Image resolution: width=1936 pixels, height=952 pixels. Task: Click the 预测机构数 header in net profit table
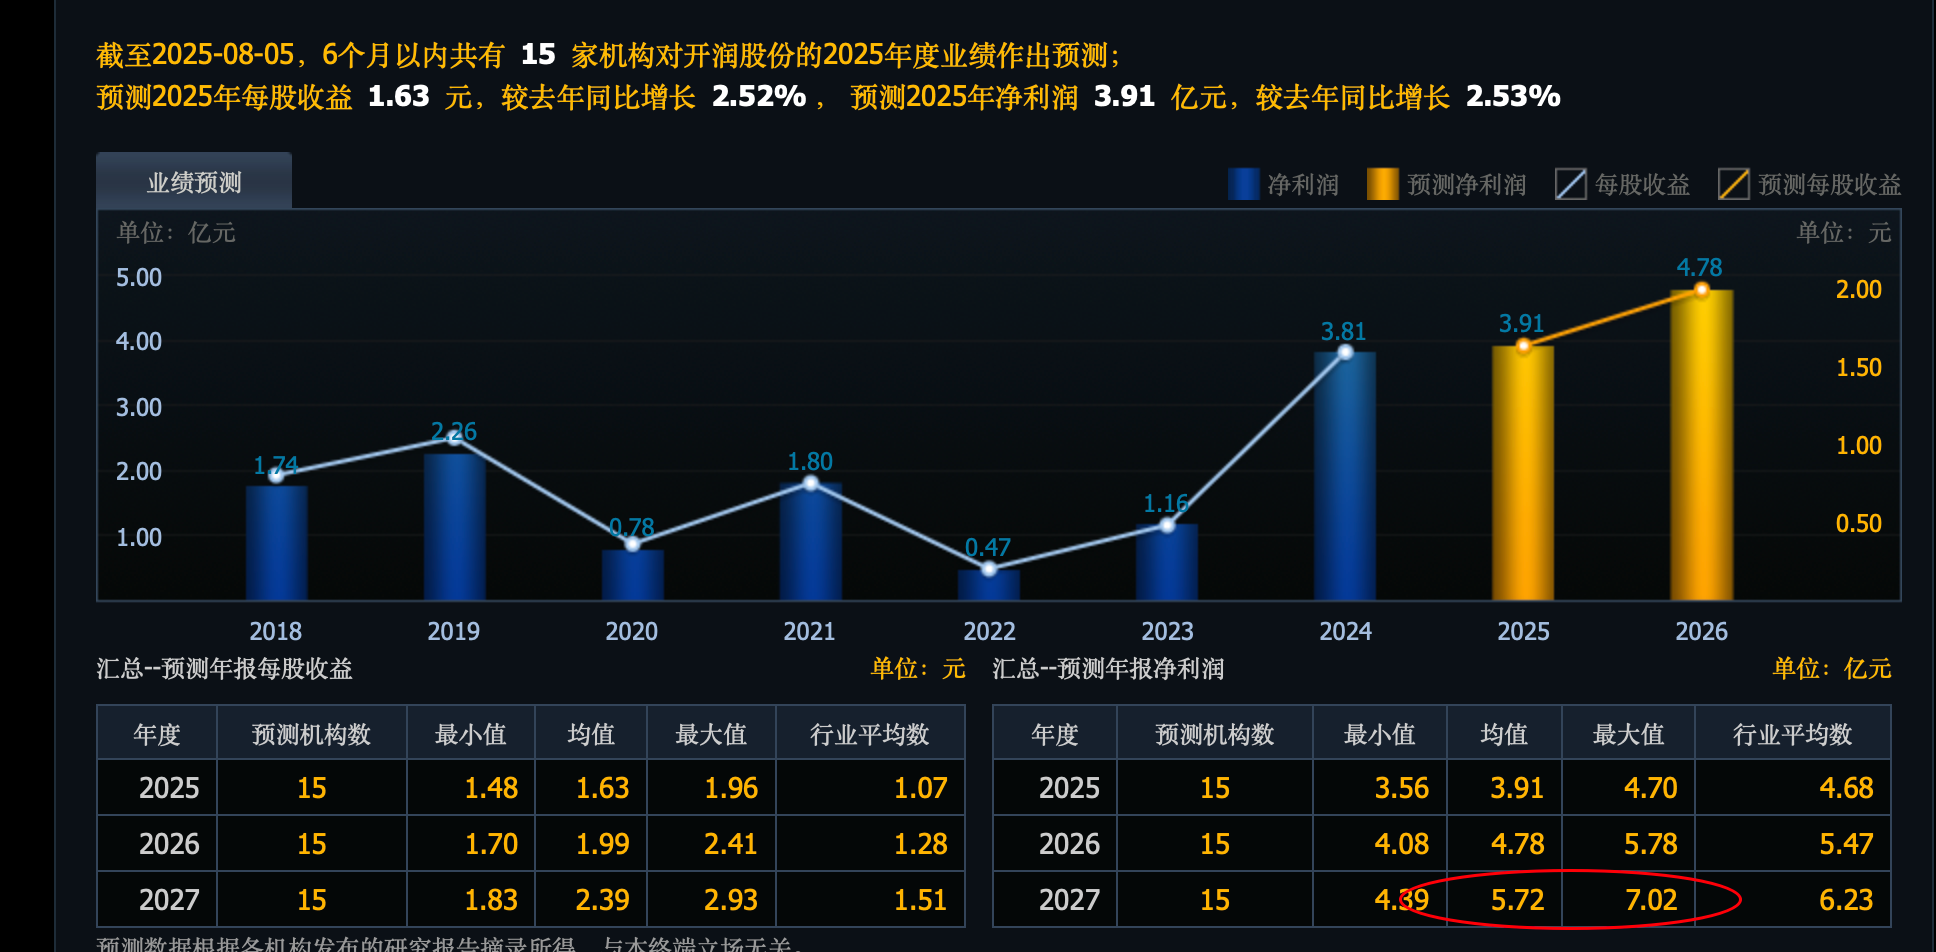(1215, 734)
